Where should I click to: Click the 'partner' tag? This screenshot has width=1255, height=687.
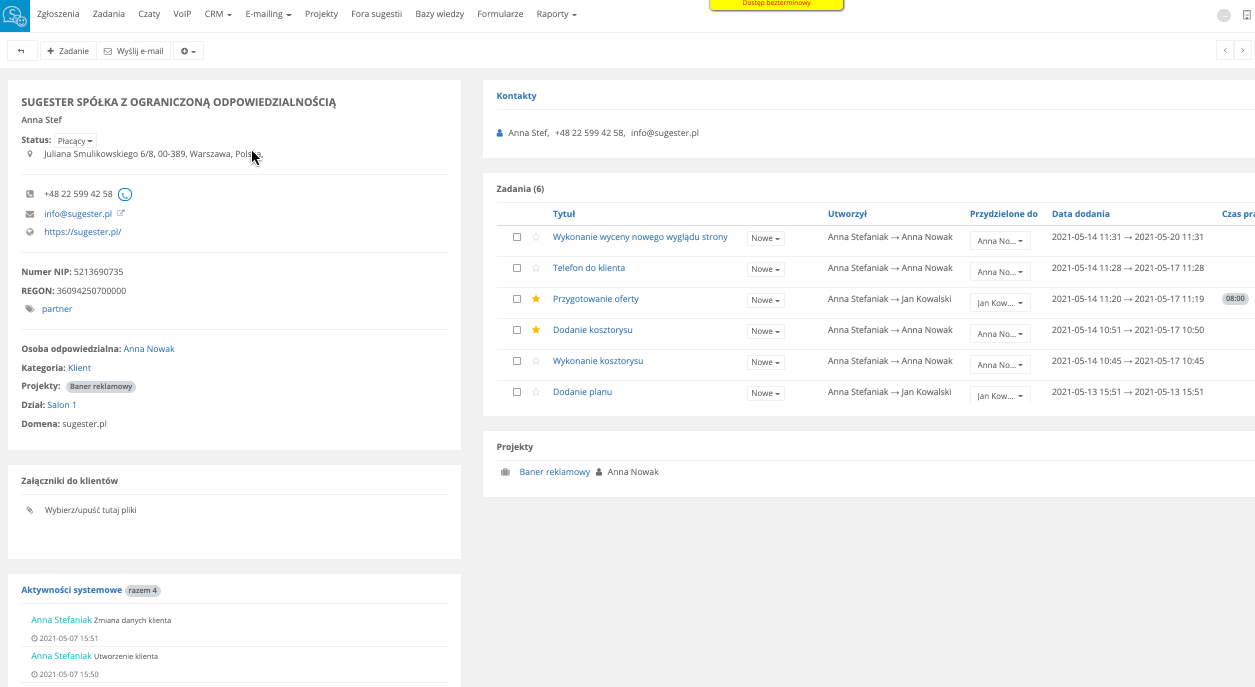click(x=57, y=309)
